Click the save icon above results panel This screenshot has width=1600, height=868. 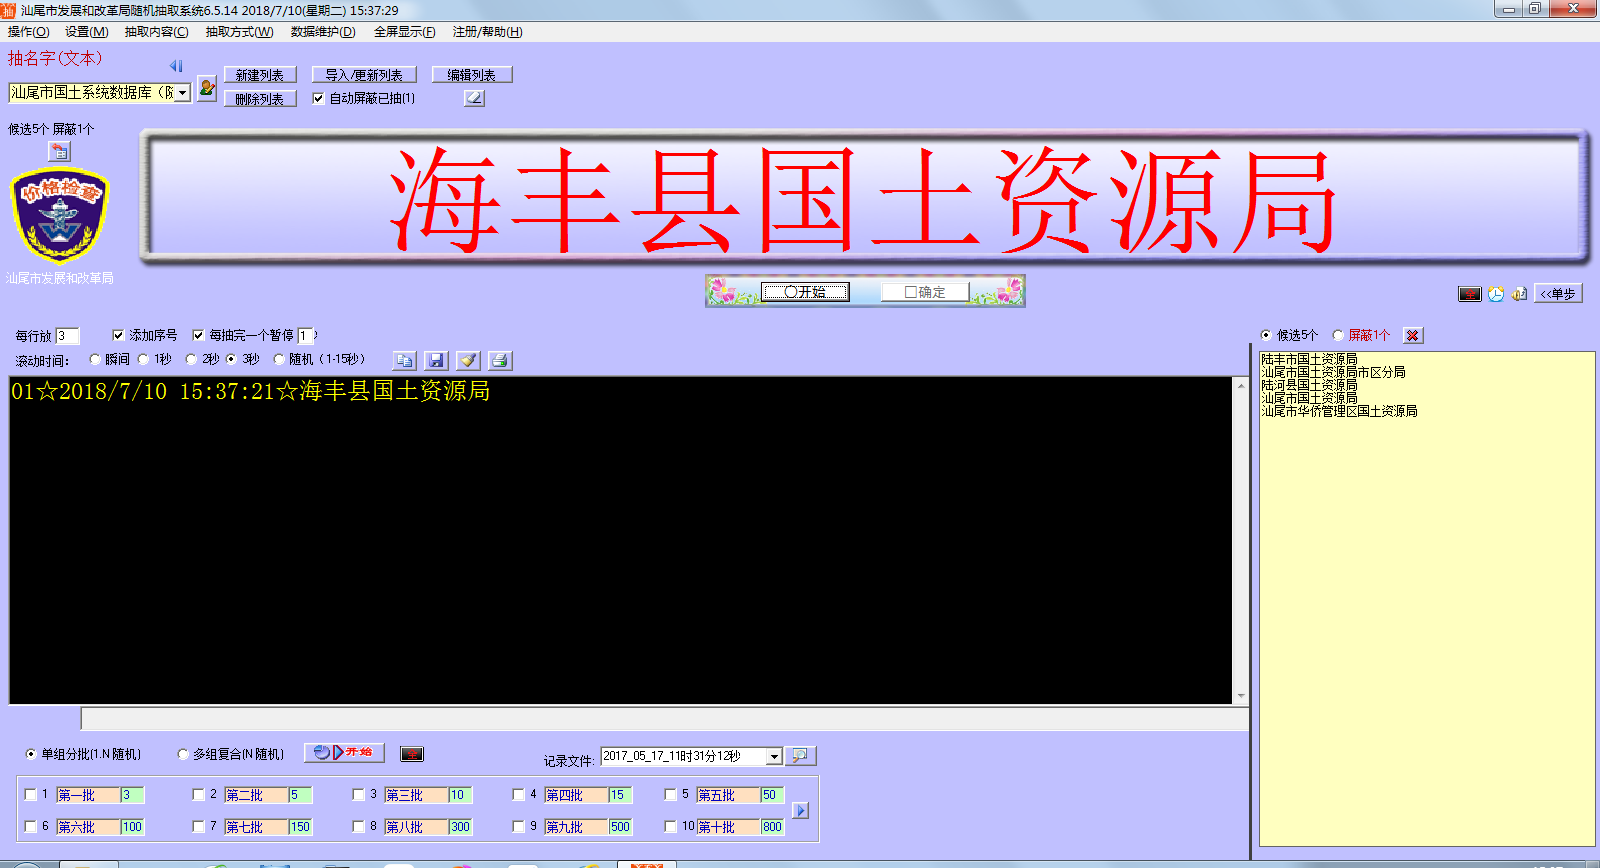pyautogui.click(x=436, y=361)
